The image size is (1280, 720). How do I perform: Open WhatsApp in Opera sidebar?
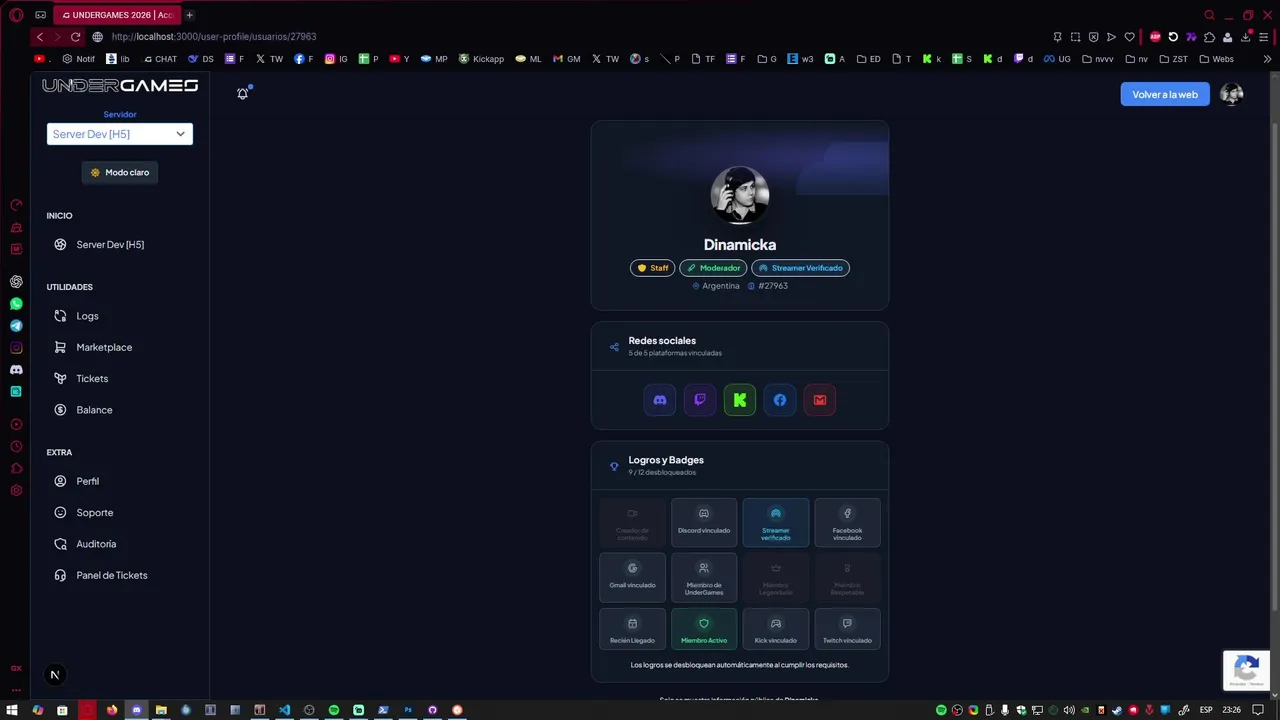[x=16, y=304]
